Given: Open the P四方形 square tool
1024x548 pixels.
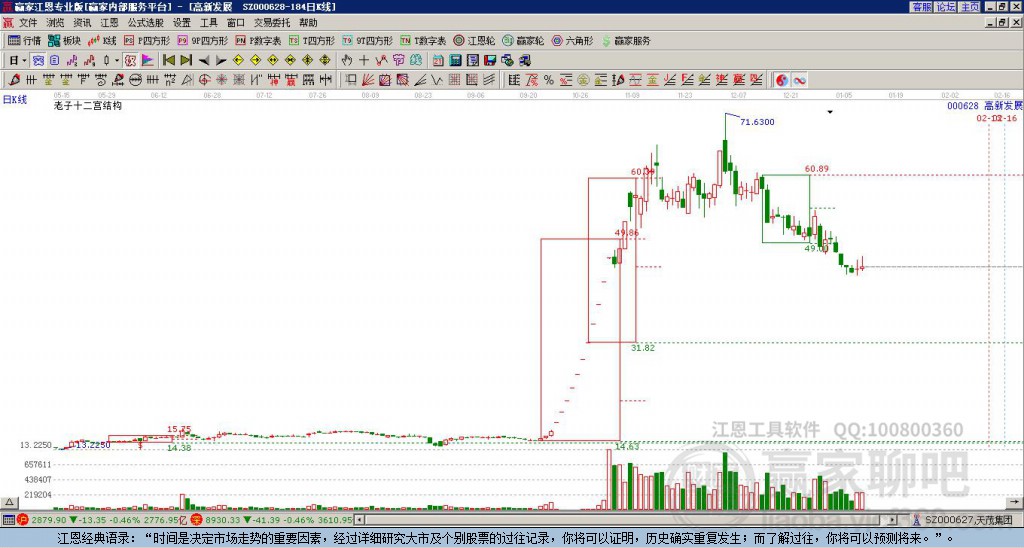Looking at the screenshot, I should (147, 40).
